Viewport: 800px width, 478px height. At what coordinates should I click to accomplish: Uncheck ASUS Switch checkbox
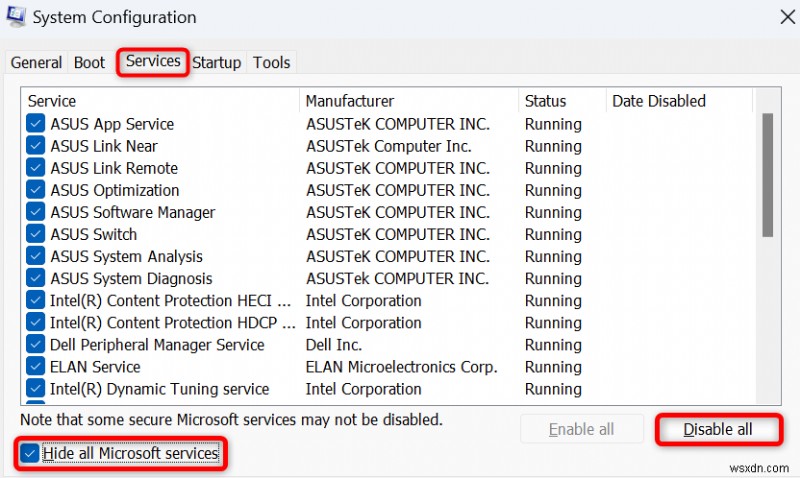click(35, 234)
